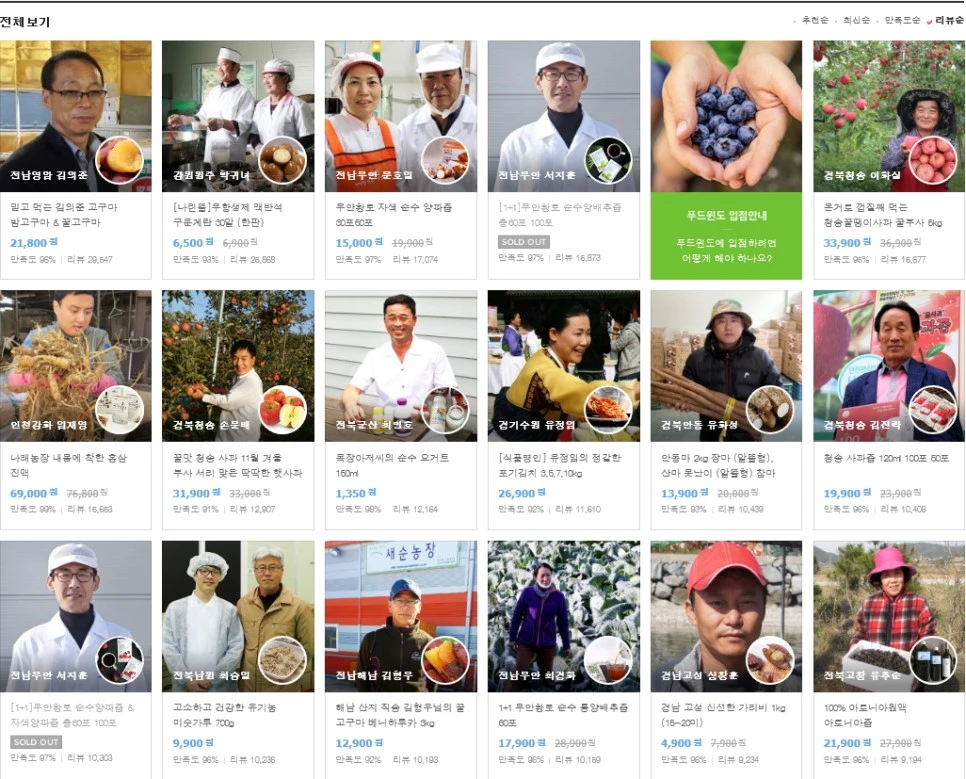Open the 유정임의 정갈한 포기김치 product link

pyautogui.click(x=560, y=465)
